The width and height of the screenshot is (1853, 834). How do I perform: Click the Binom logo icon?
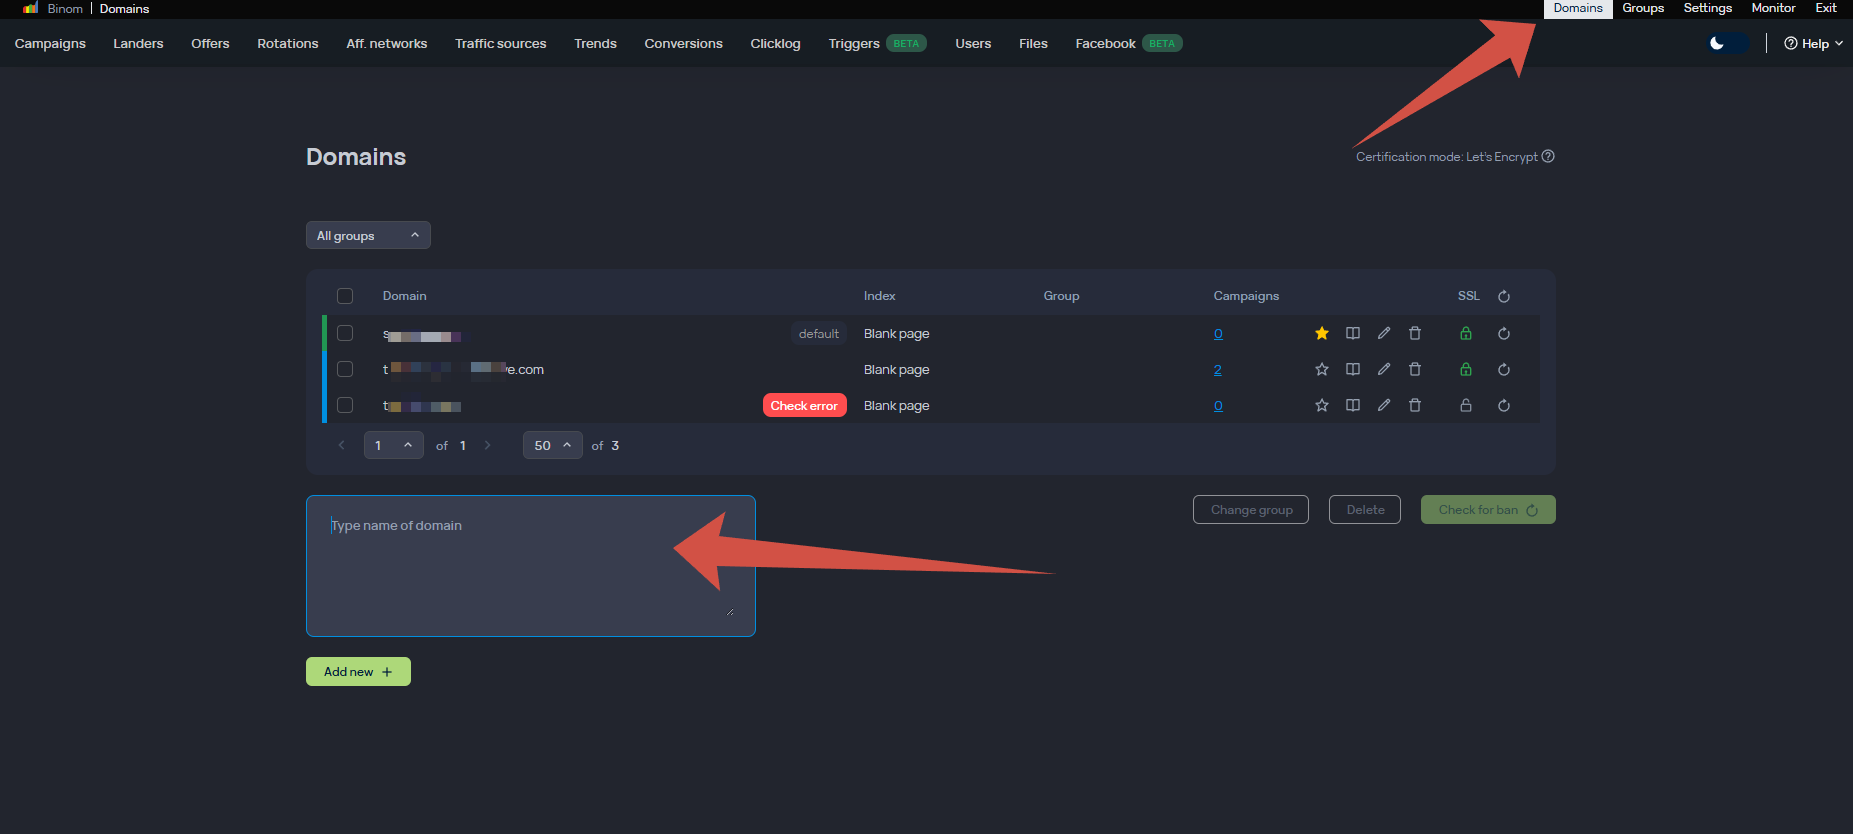pos(30,8)
